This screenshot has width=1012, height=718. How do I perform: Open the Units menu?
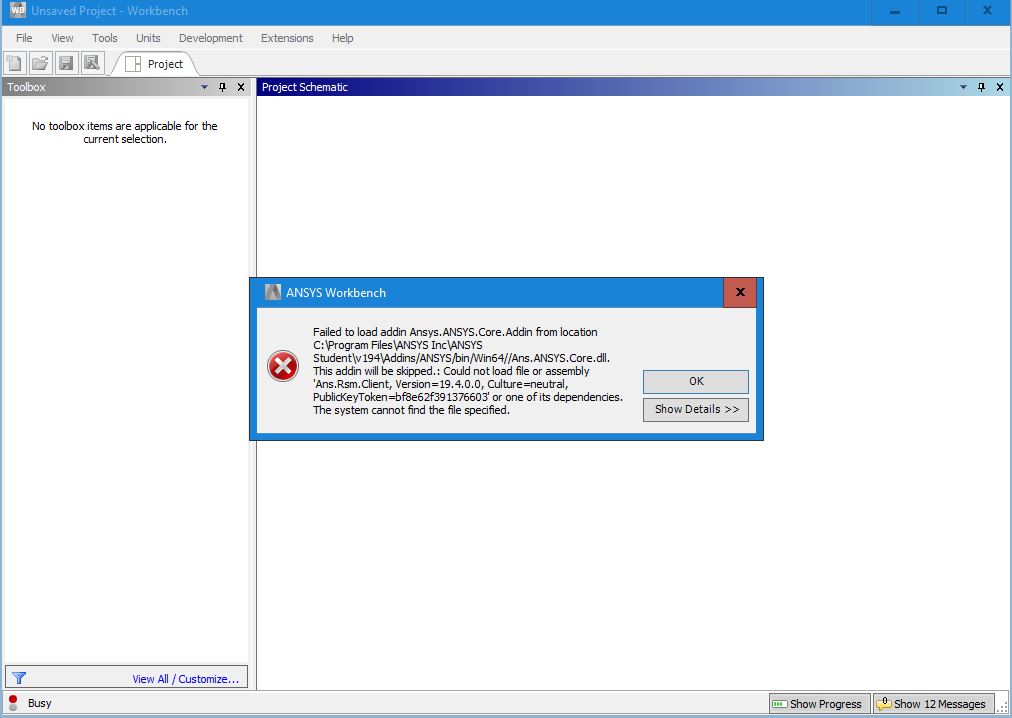148,38
